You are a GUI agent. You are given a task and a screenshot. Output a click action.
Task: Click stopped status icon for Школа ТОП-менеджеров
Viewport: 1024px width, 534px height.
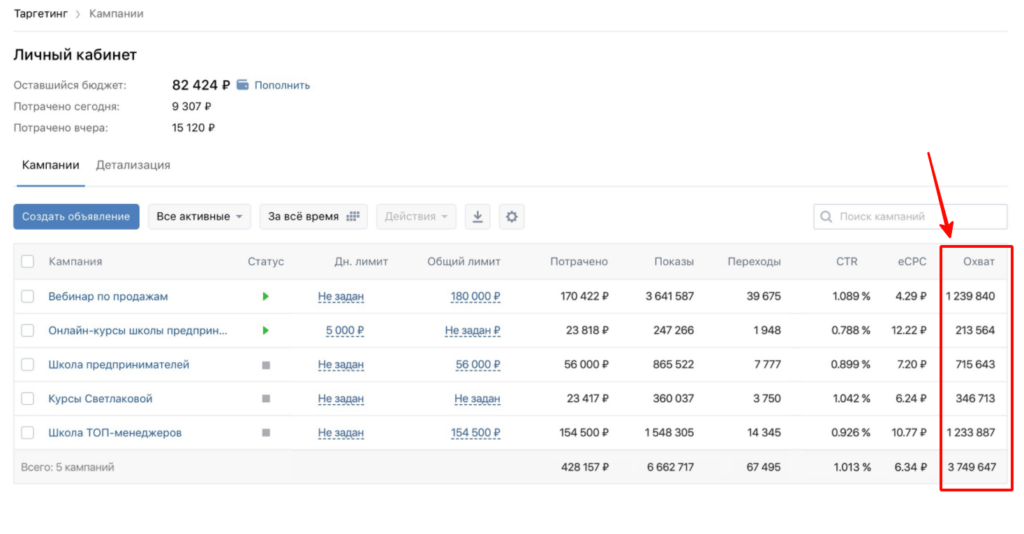pos(266,433)
